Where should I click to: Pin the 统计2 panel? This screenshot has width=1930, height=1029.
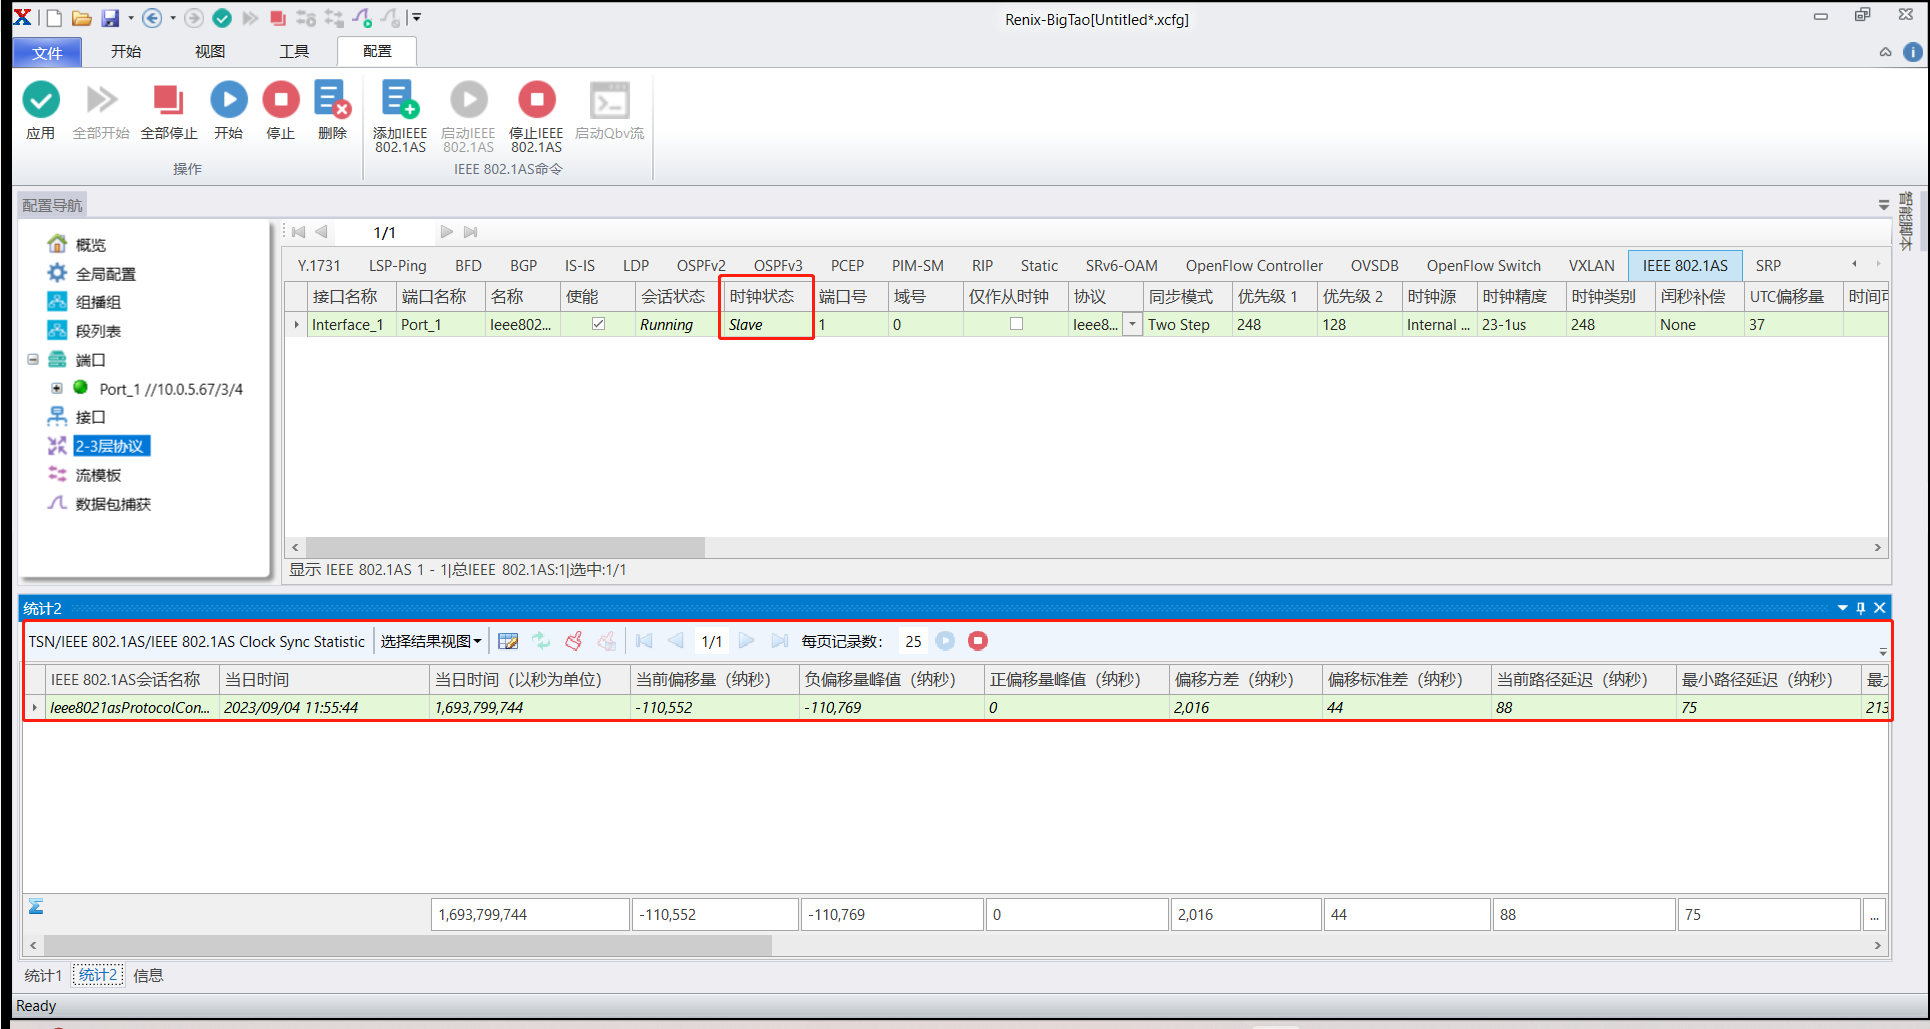click(1861, 608)
